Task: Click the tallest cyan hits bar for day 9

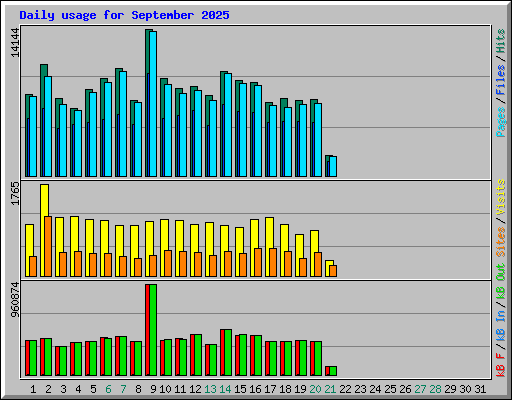Action: pos(153,104)
